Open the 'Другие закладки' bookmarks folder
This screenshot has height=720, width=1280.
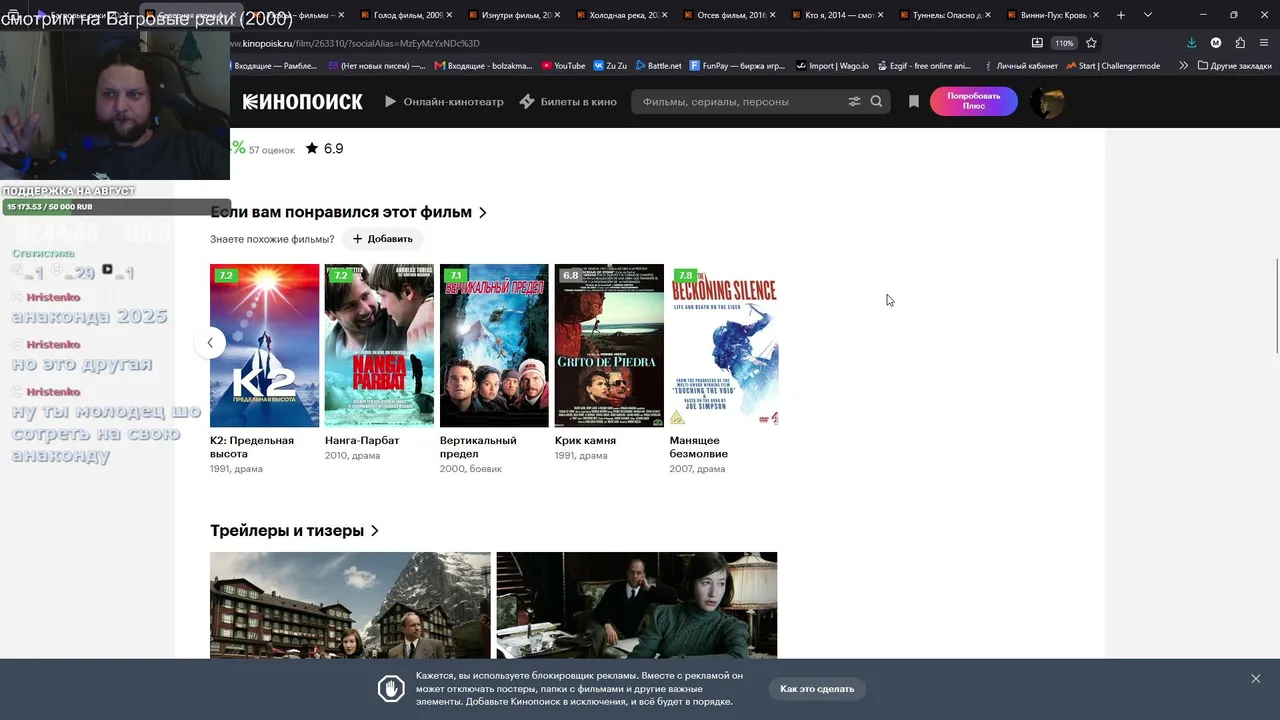pos(1234,66)
